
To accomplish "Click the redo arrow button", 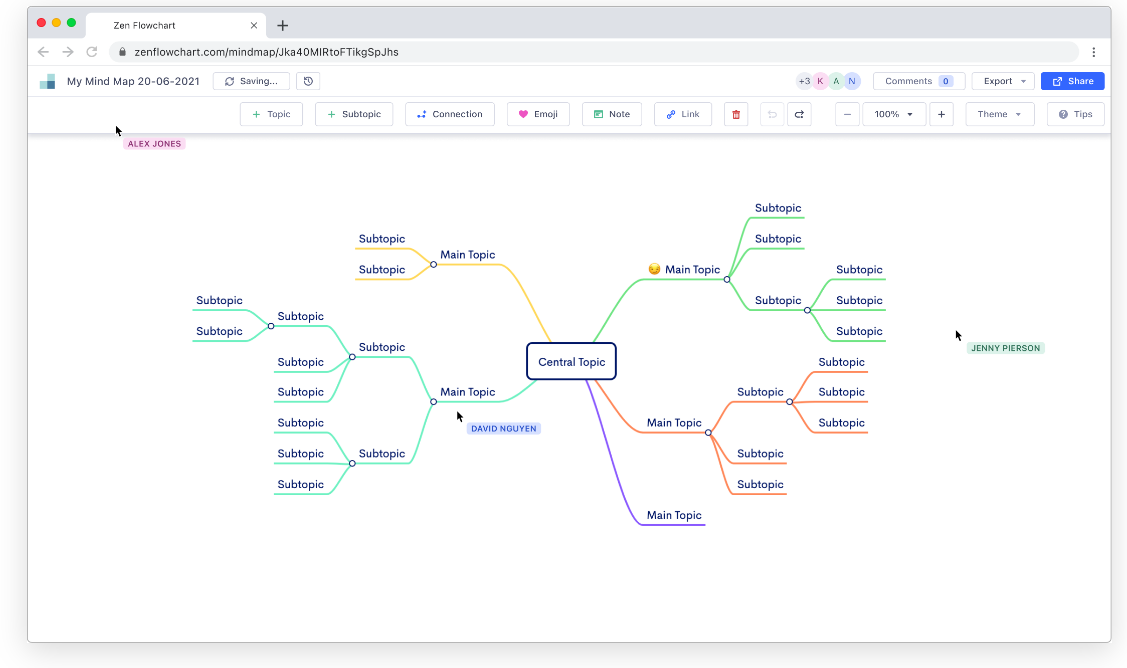I will (799, 114).
